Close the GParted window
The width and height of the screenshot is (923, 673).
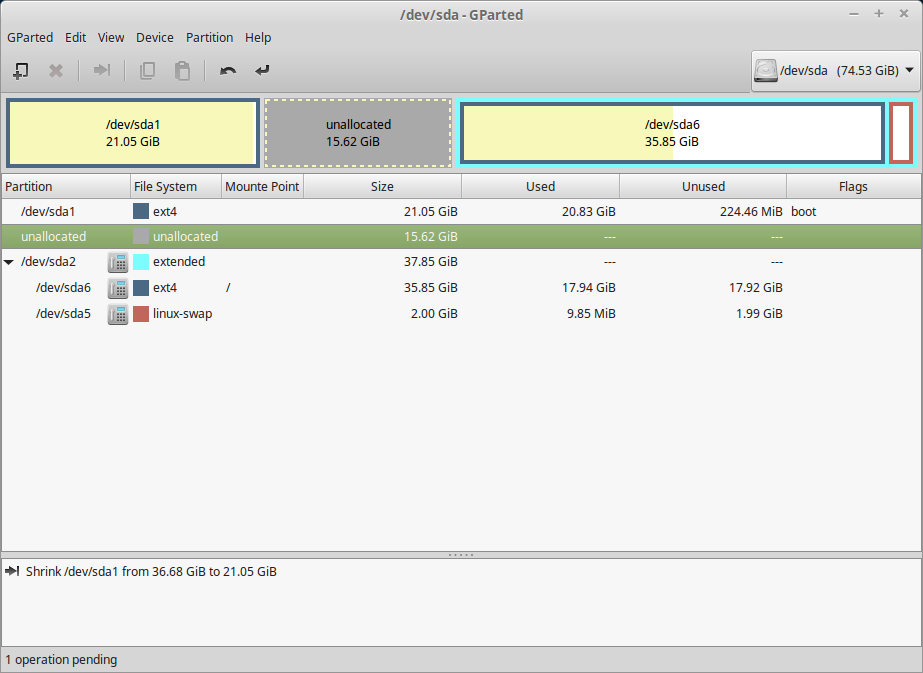coord(904,14)
